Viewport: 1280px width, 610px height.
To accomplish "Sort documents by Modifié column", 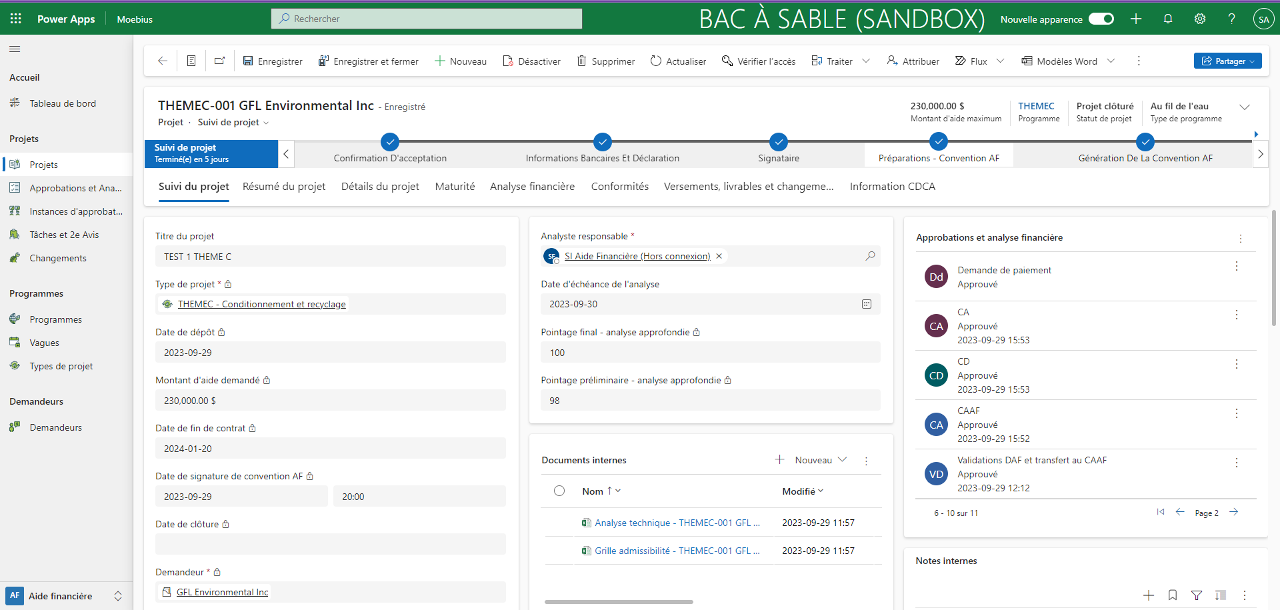I will 803,491.
